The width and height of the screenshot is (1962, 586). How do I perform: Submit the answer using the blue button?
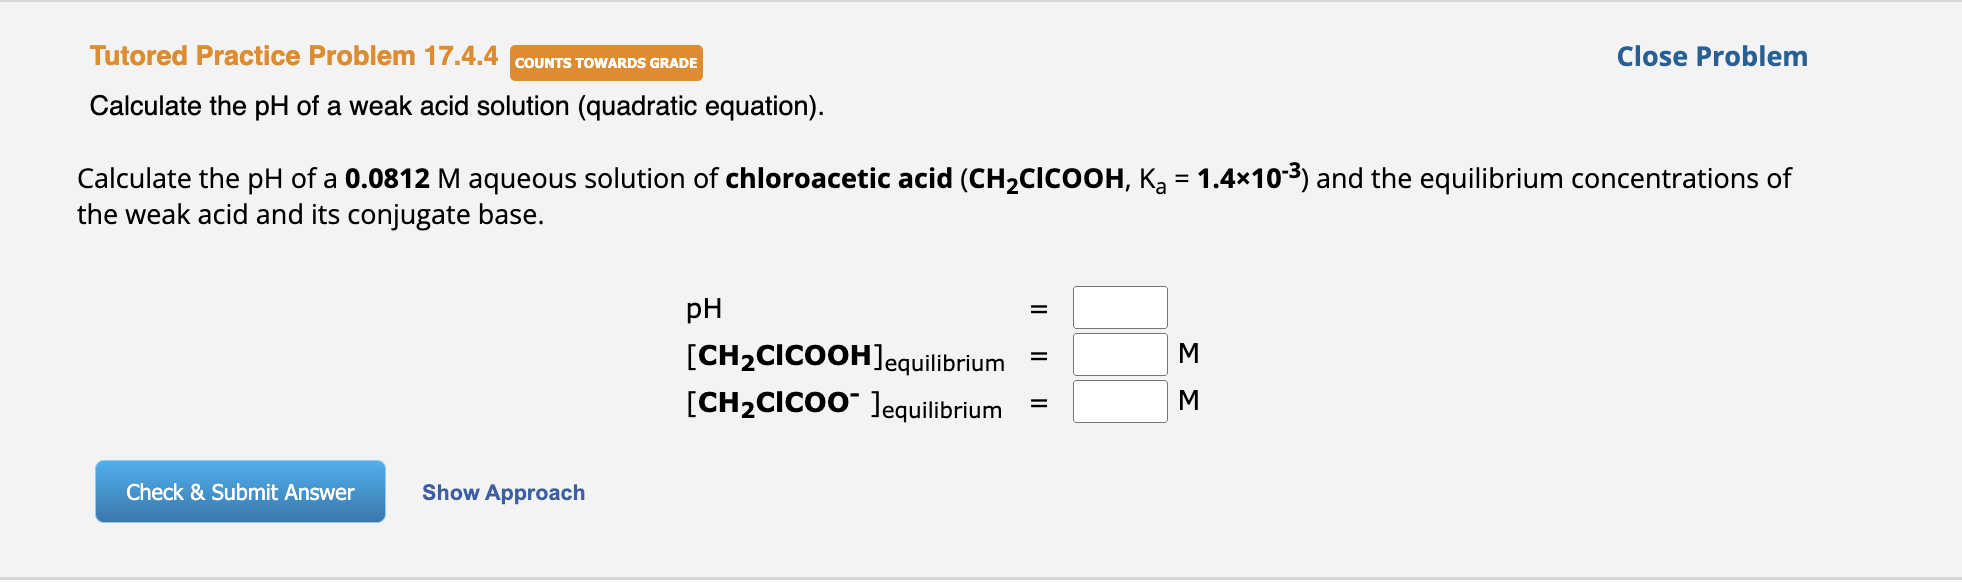[x=239, y=491]
